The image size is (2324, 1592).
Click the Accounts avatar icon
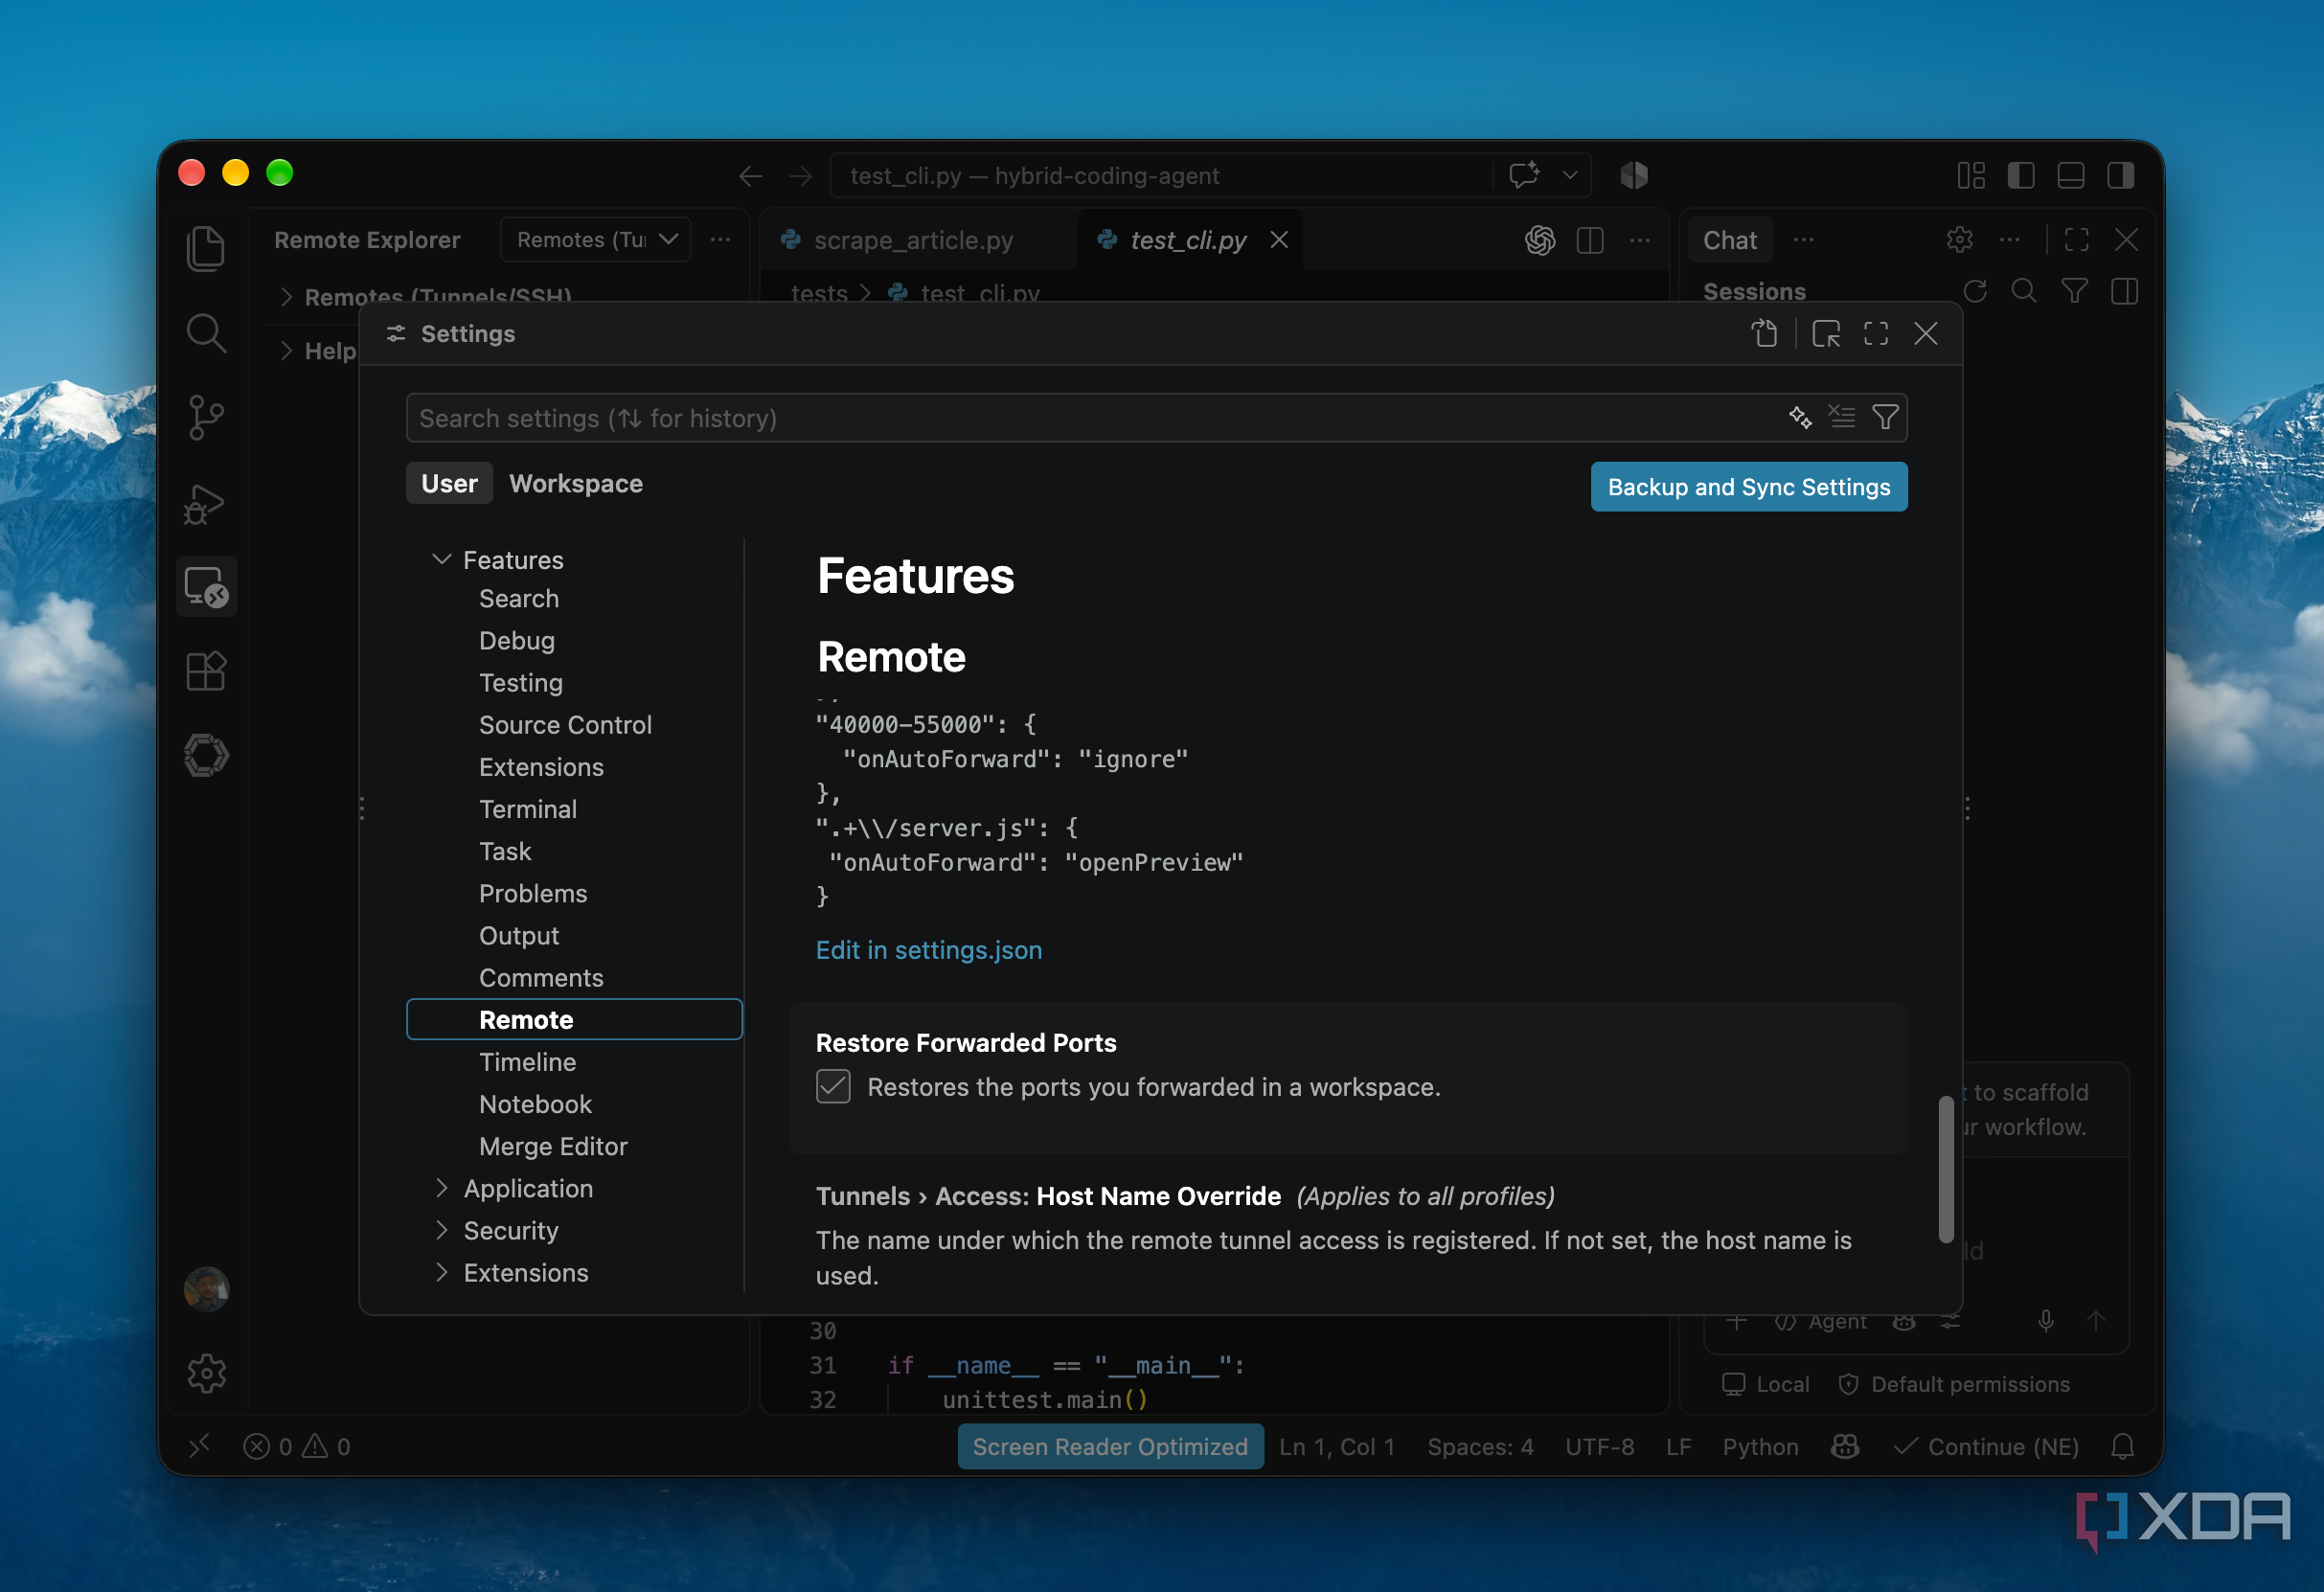pos(206,1289)
